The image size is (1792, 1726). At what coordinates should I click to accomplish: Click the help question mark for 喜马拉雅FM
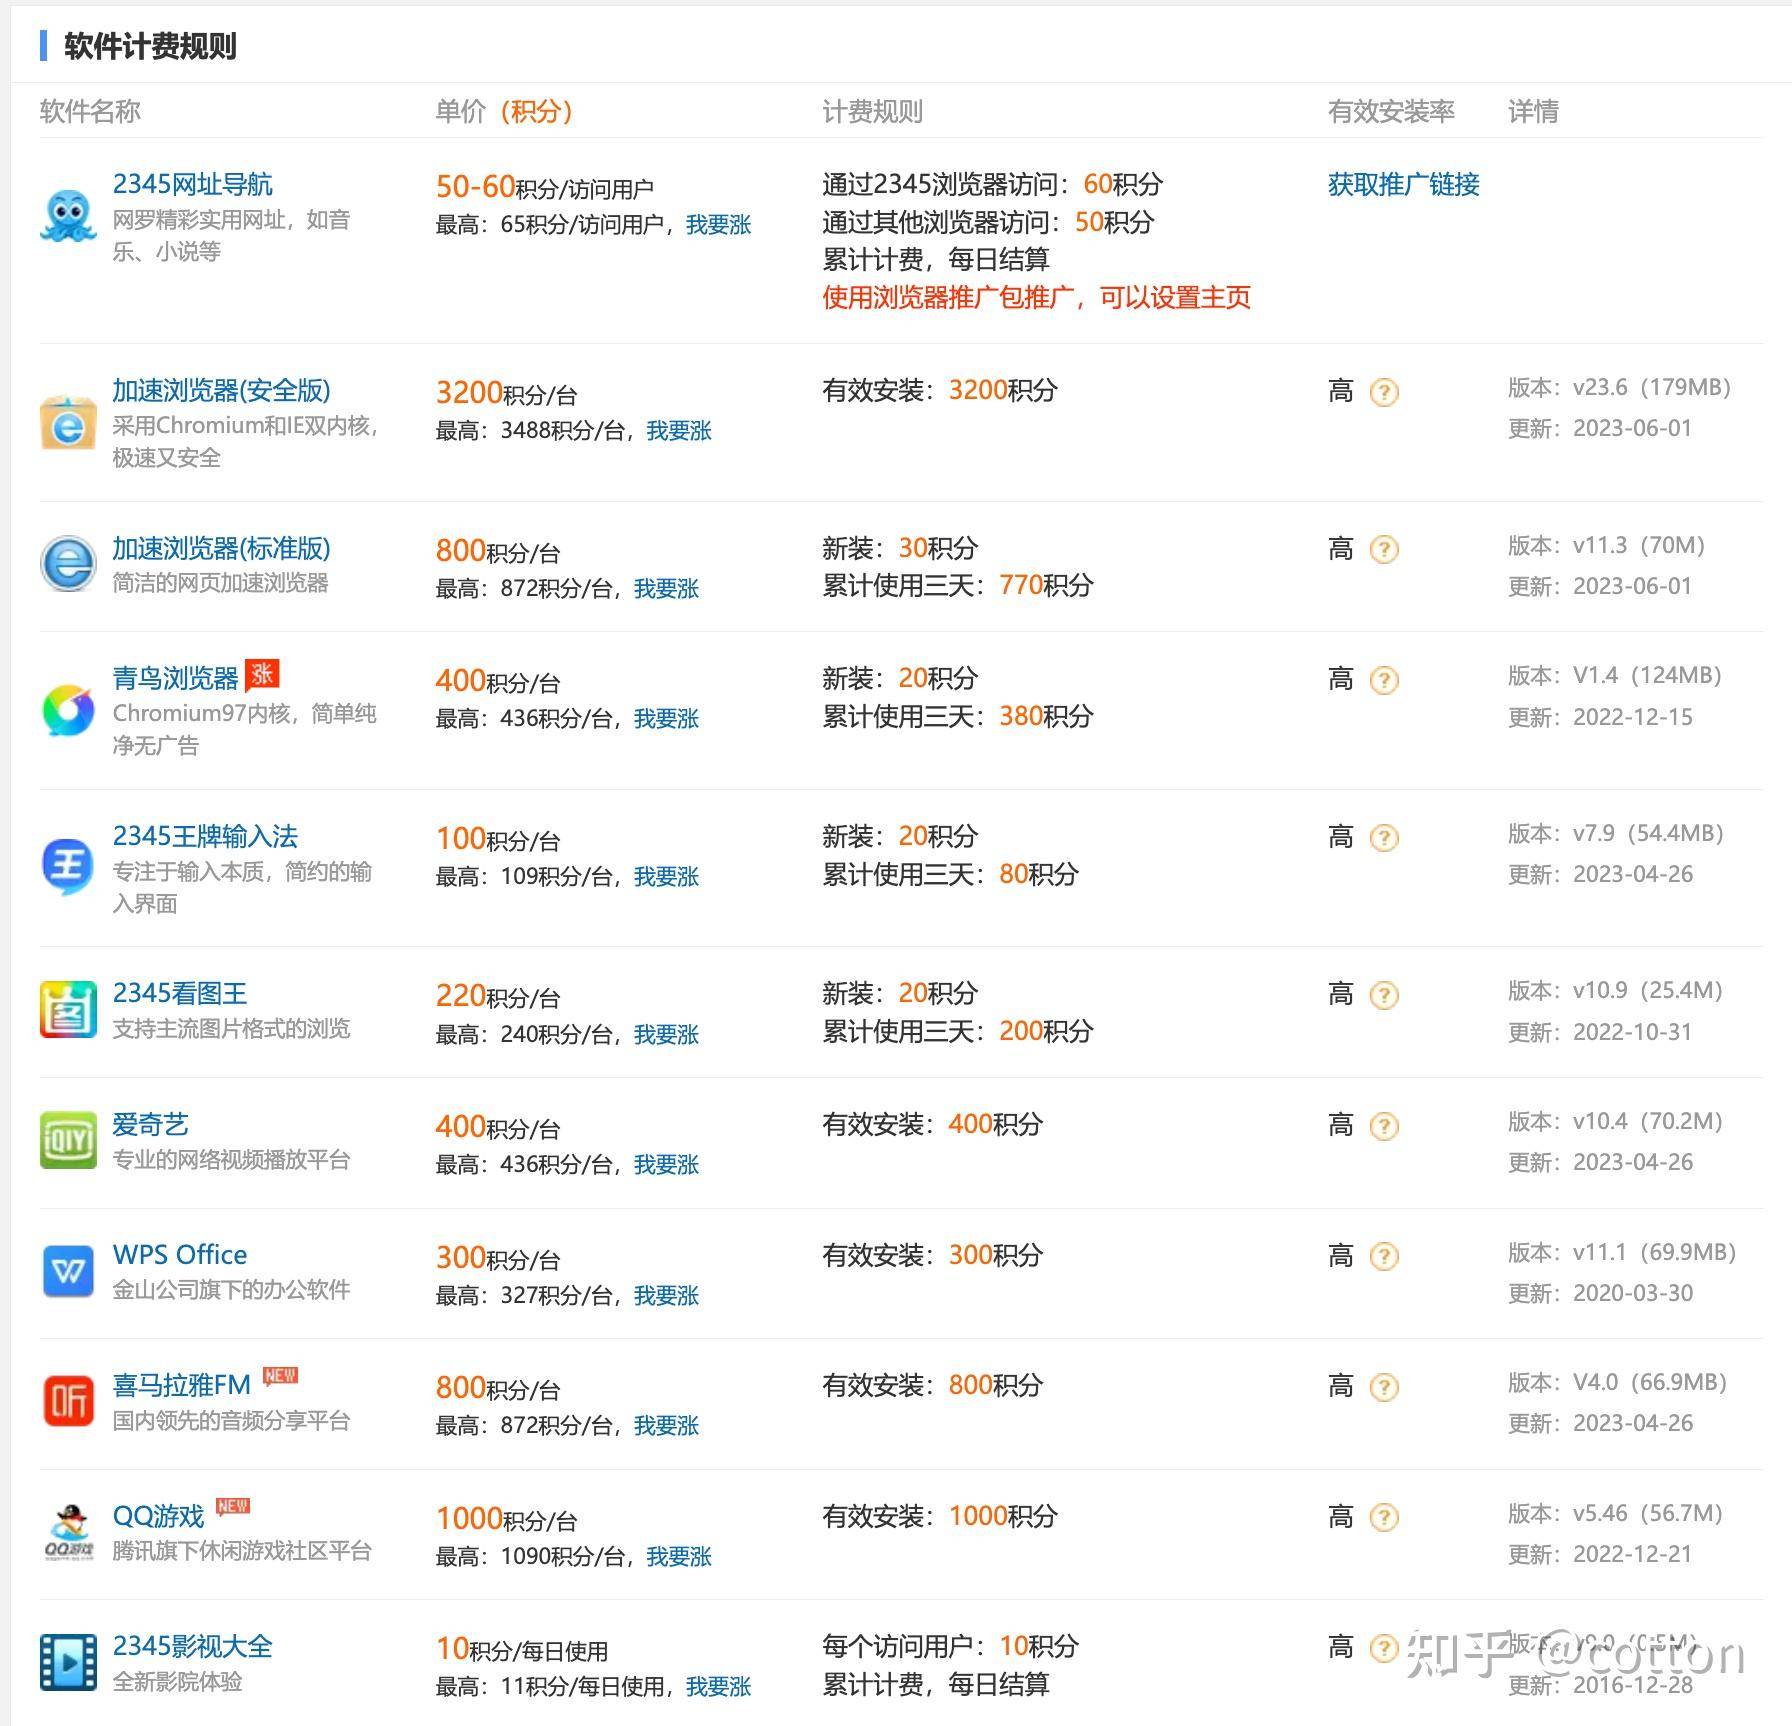coord(1384,1387)
